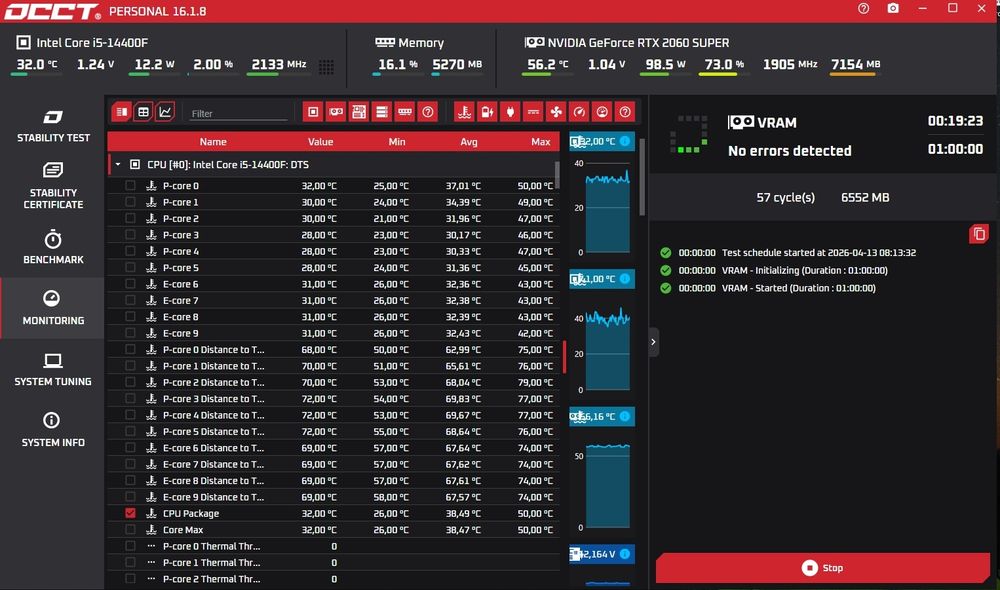Sort by the Name column header
The width and height of the screenshot is (1000, 590).
(x=213, y=142)
